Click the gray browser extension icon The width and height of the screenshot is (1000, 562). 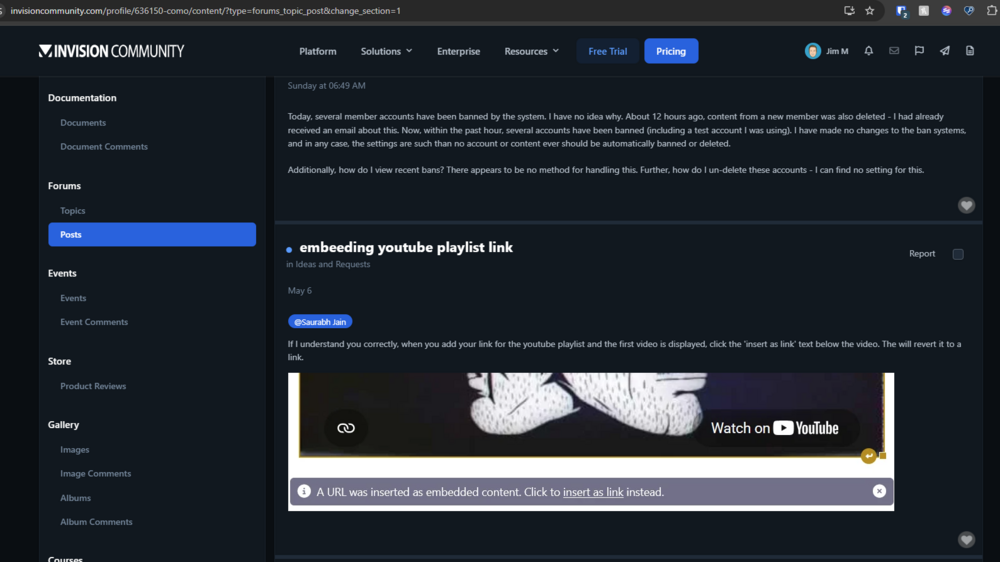pos(923,11)
